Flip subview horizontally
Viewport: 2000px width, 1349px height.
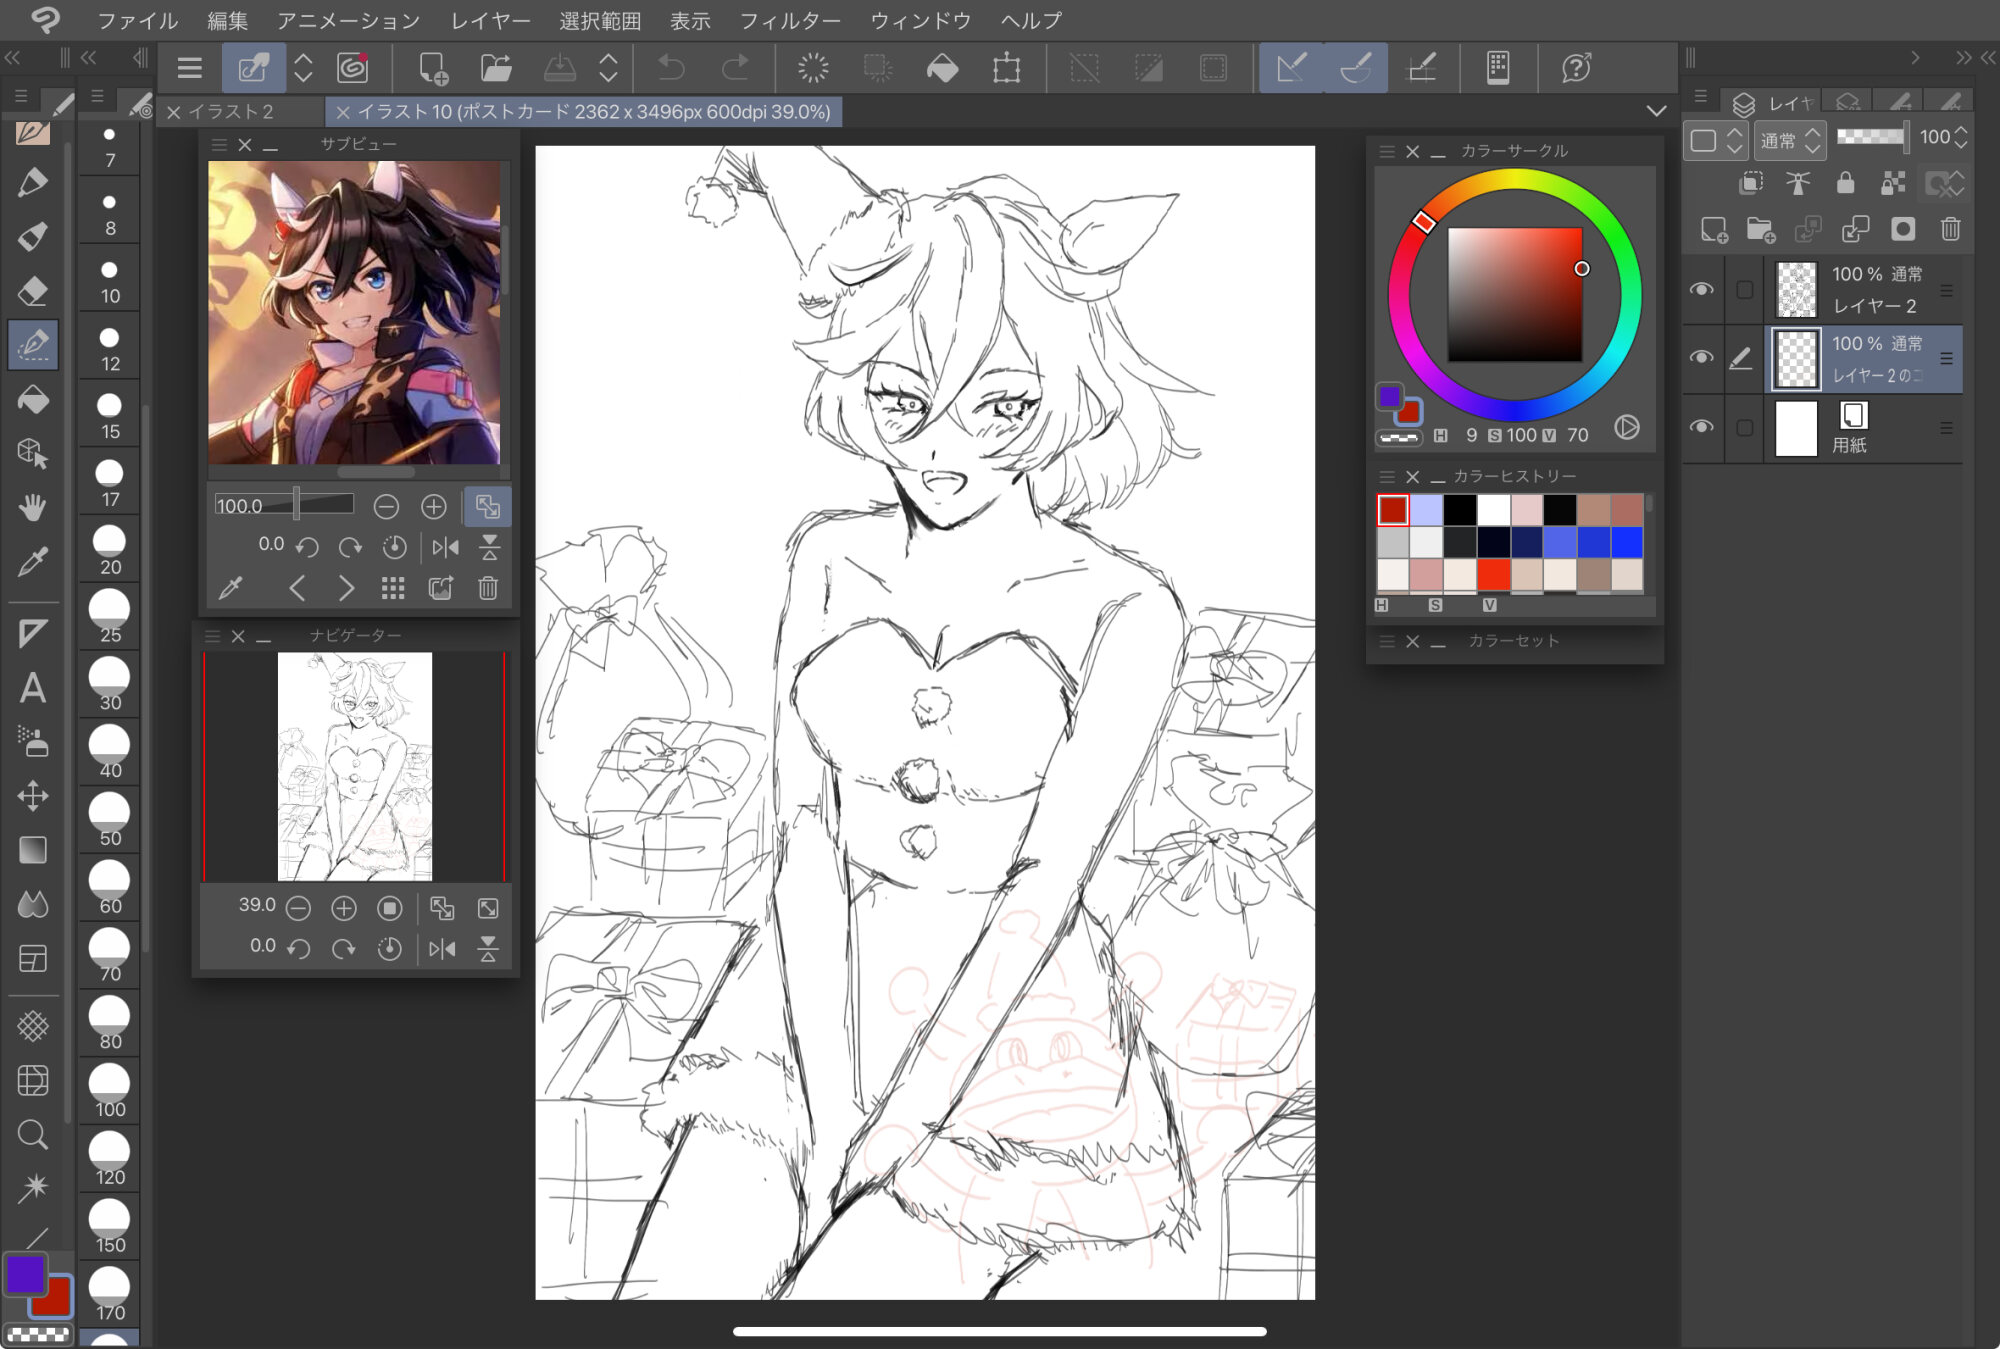(445, 547)
